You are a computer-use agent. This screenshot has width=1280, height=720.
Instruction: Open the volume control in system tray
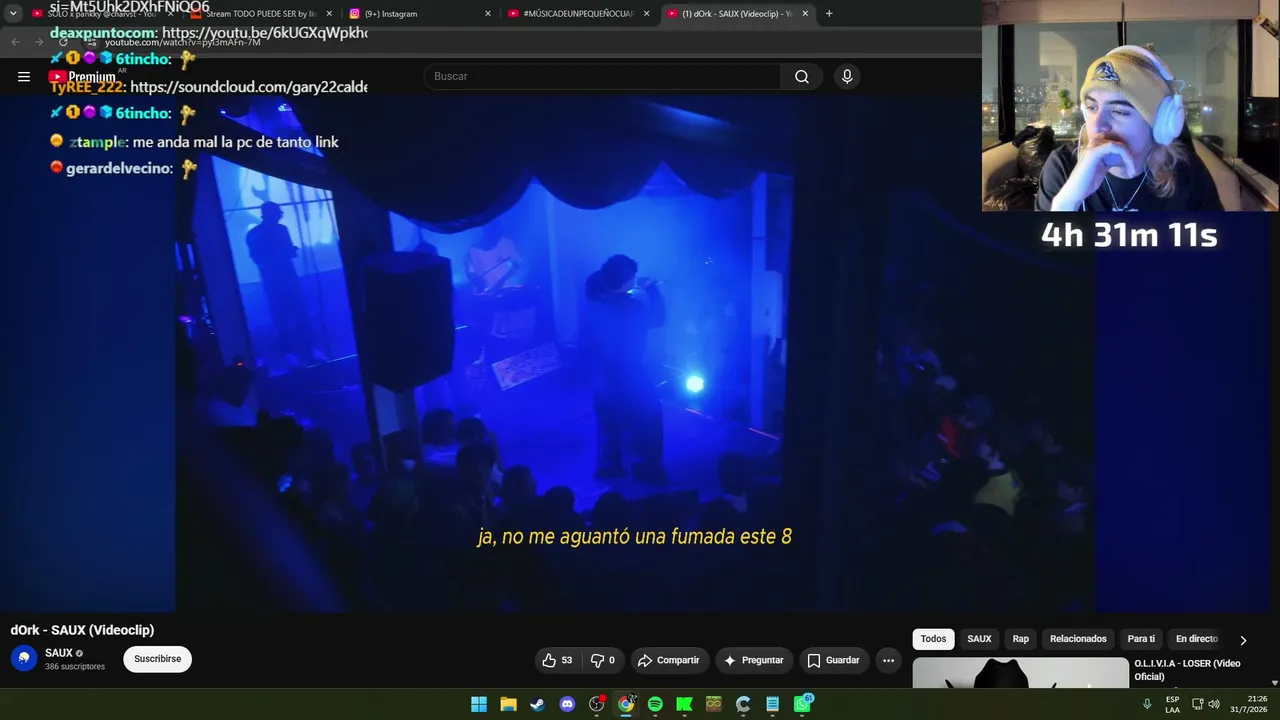(1214, 704)
